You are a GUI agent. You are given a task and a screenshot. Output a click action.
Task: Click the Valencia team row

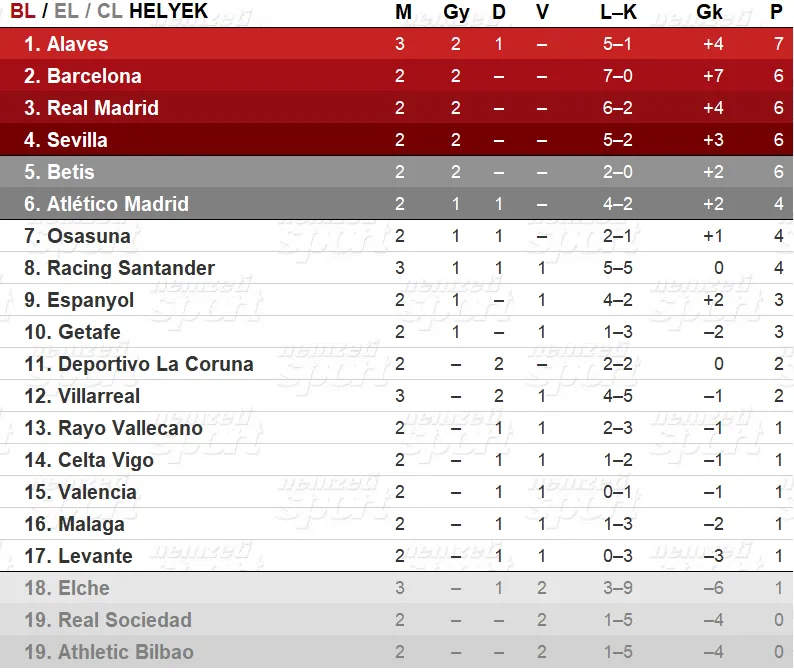pos(396,492)
